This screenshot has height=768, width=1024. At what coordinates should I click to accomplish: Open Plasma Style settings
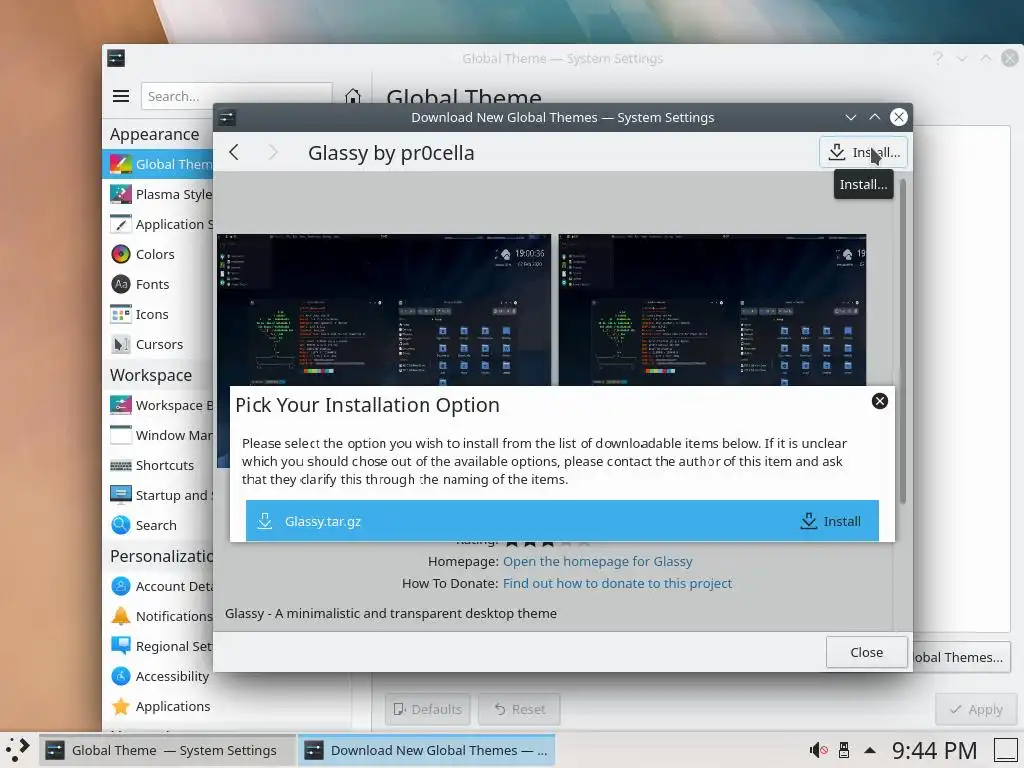[x=159, y=194]
